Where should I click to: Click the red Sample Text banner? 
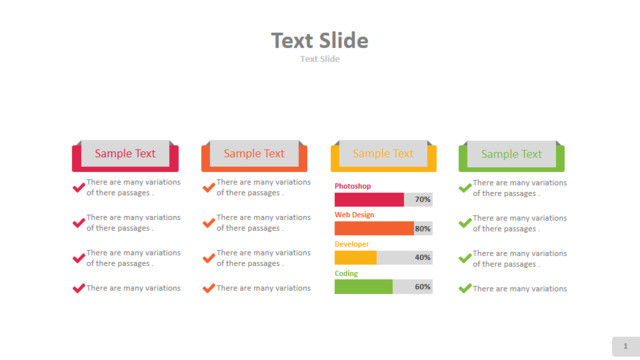[x=125, y=156]
